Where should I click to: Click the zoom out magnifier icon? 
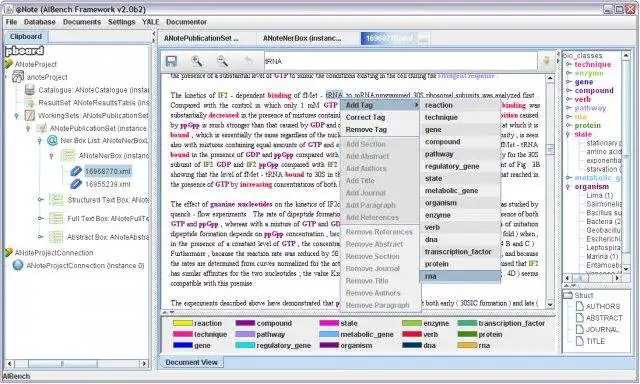point(222,61)
